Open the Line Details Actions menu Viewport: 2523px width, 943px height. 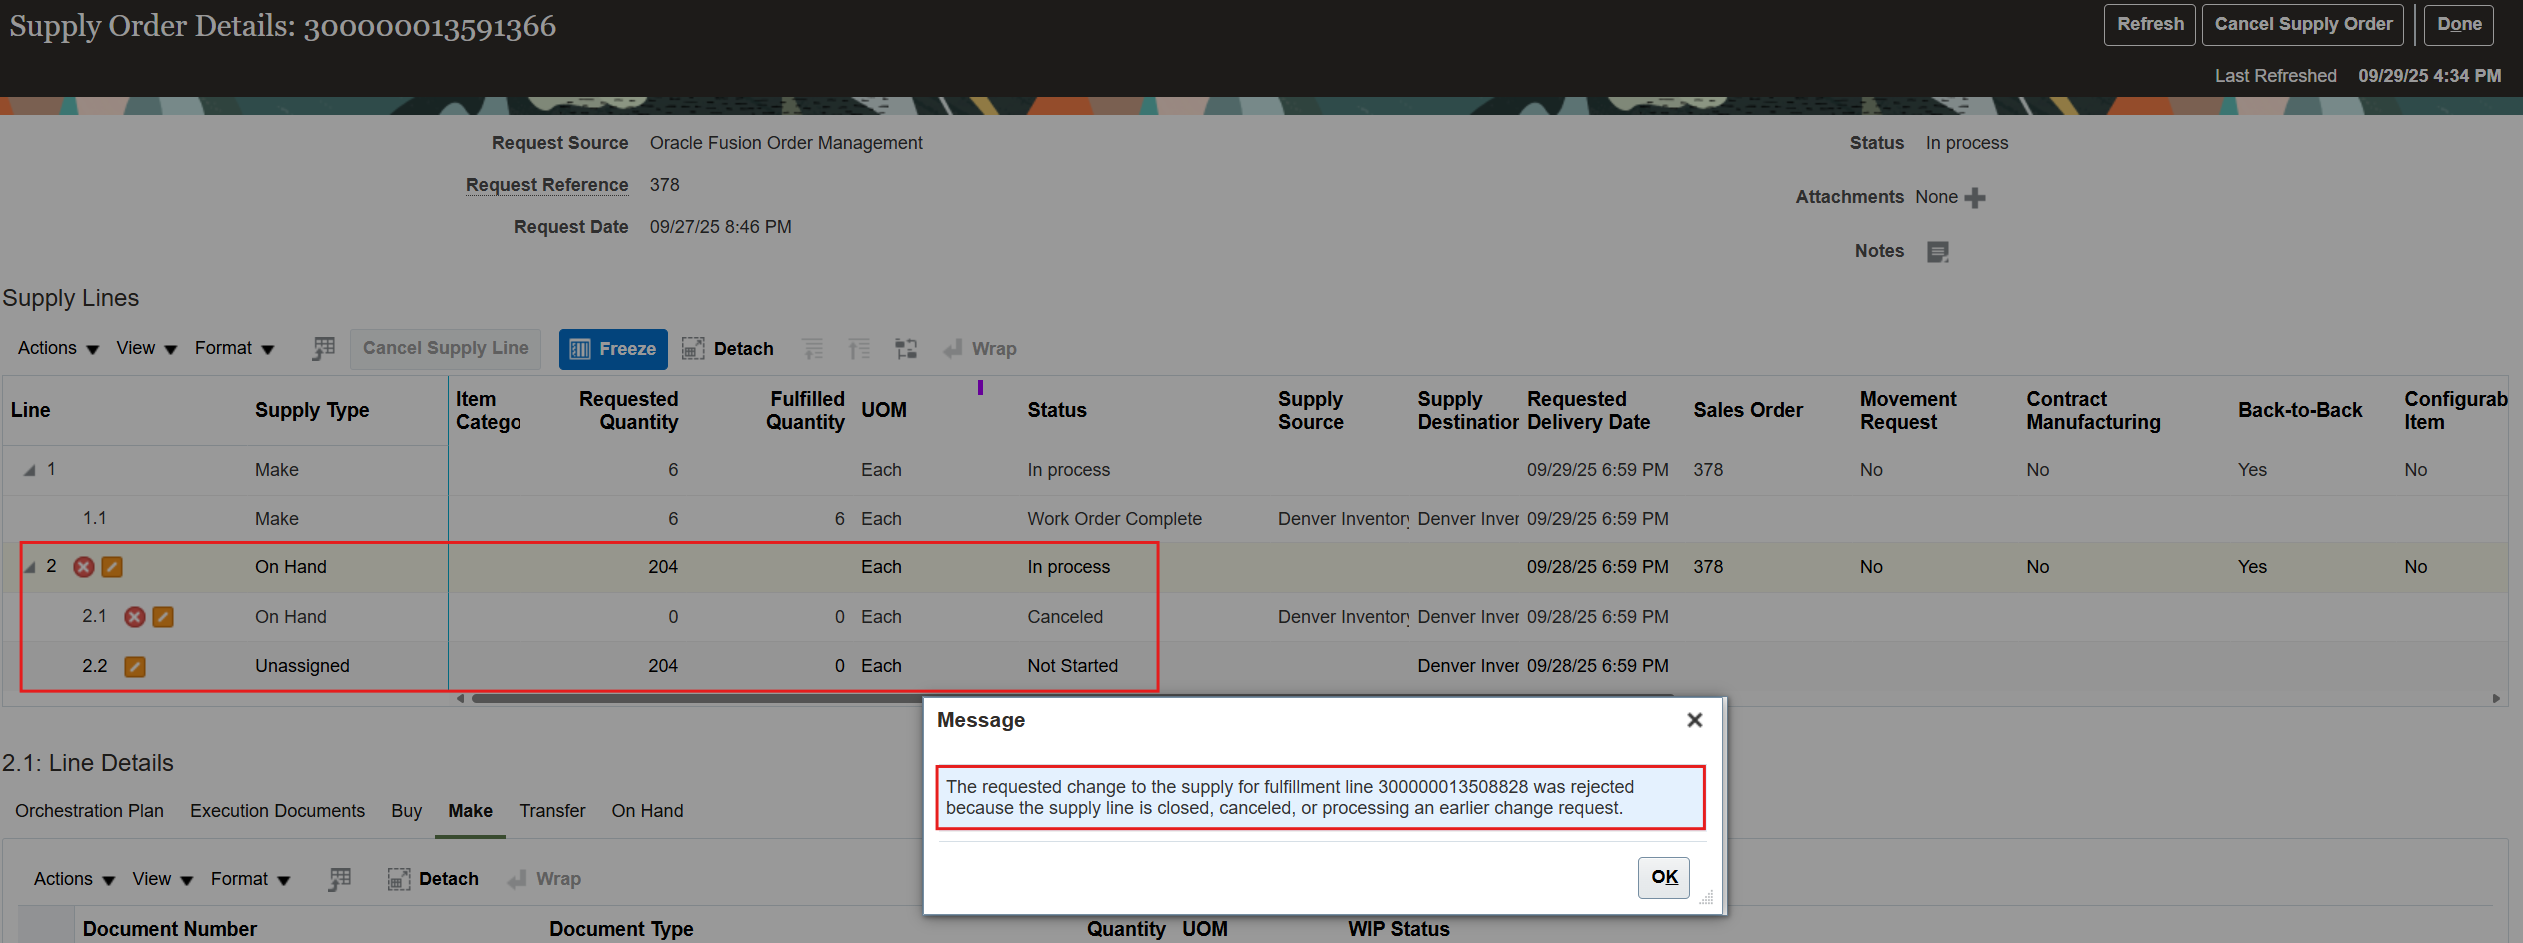(x=74, y=879)
